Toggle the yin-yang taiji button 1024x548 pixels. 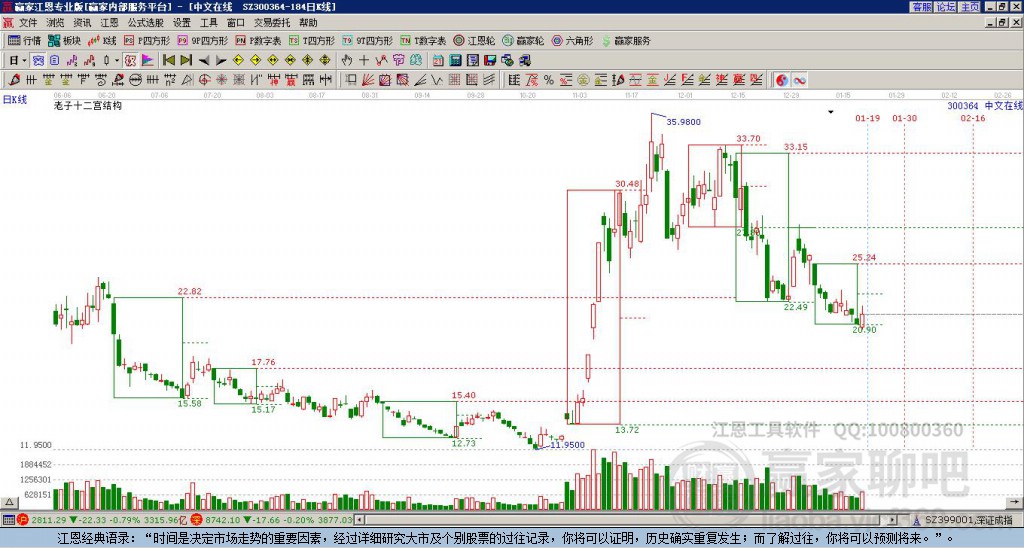(782, 80)
